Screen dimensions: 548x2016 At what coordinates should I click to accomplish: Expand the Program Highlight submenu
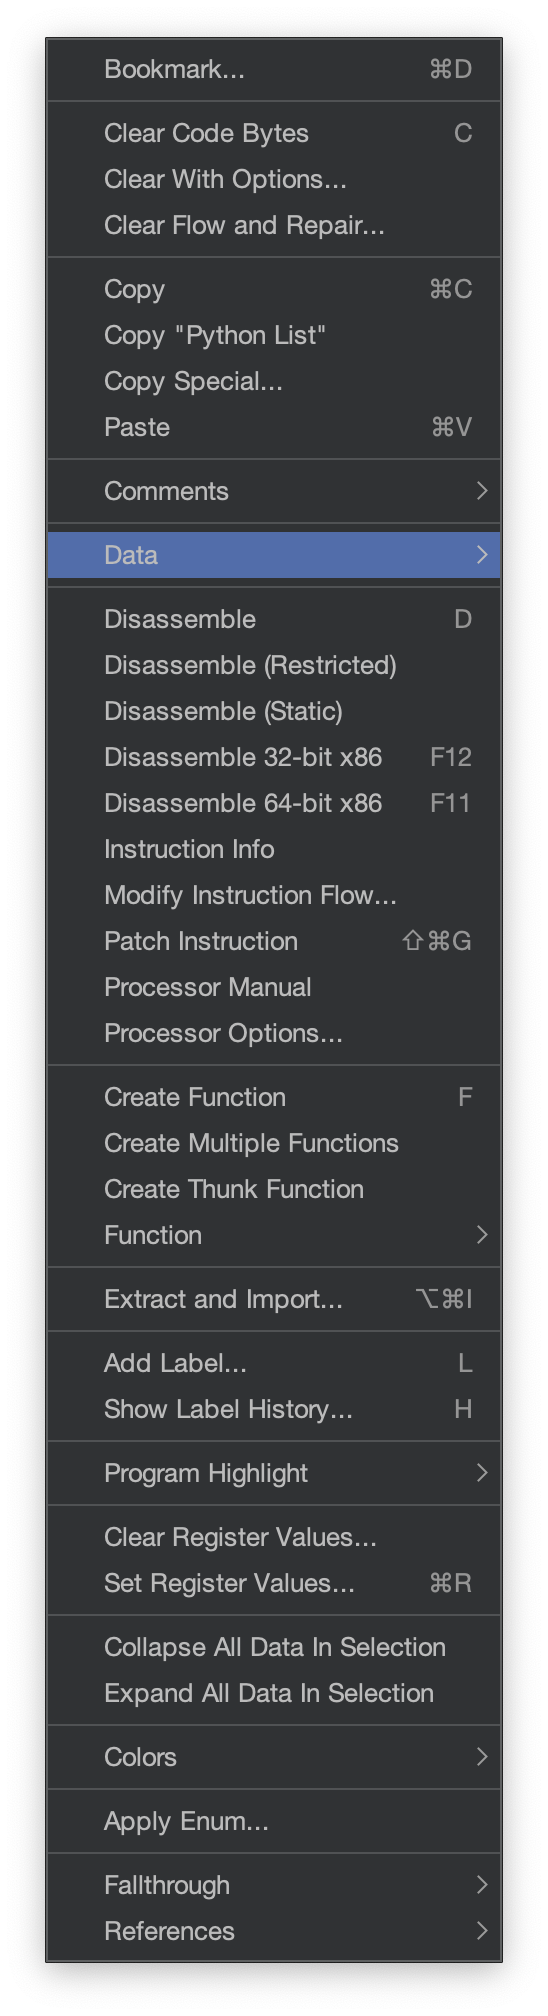point(274,1473)
